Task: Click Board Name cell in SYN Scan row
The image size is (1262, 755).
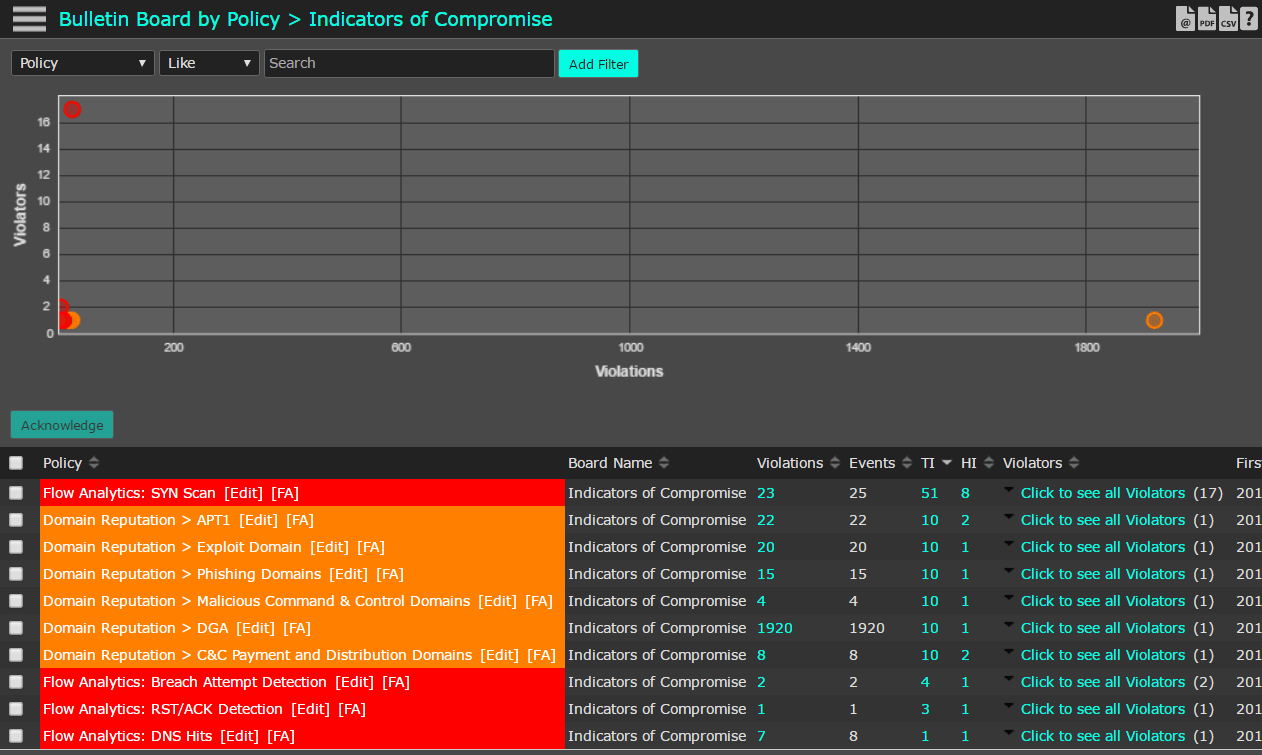Action: [x=657, y=493]
